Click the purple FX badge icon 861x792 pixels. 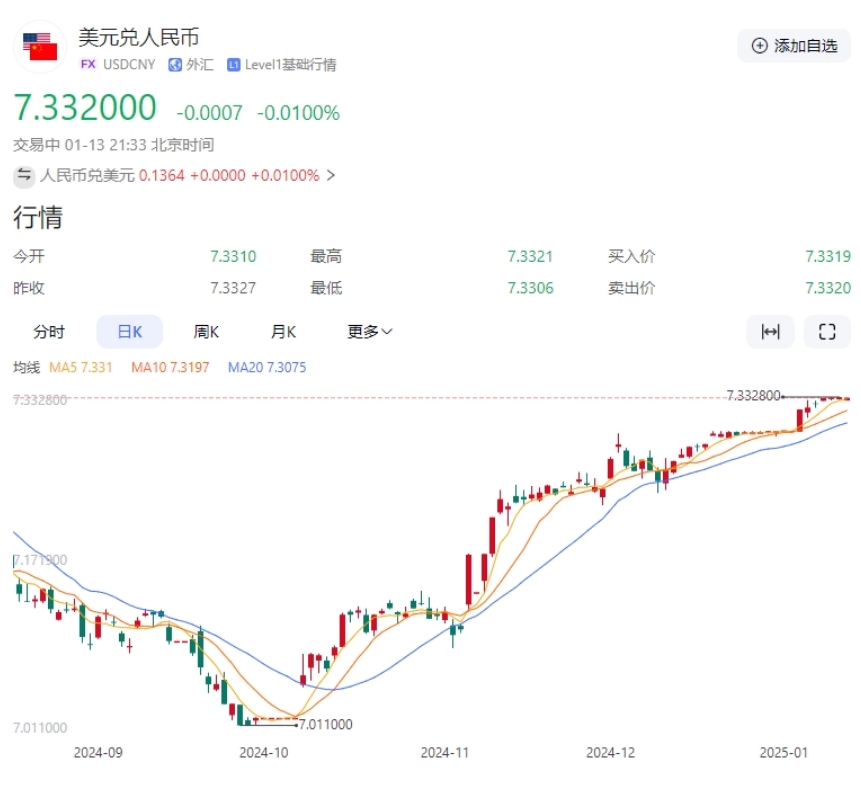pyautogui.click(x=88, y=65)
